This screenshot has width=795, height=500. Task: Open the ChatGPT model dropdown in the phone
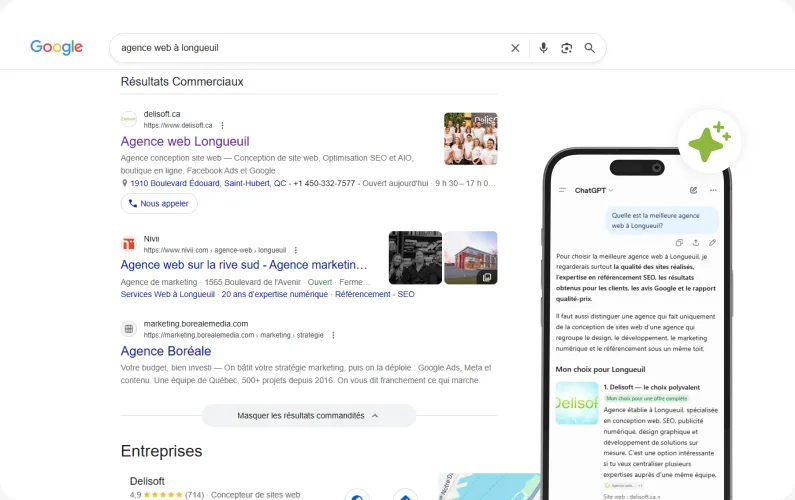[x=594, y=190]
